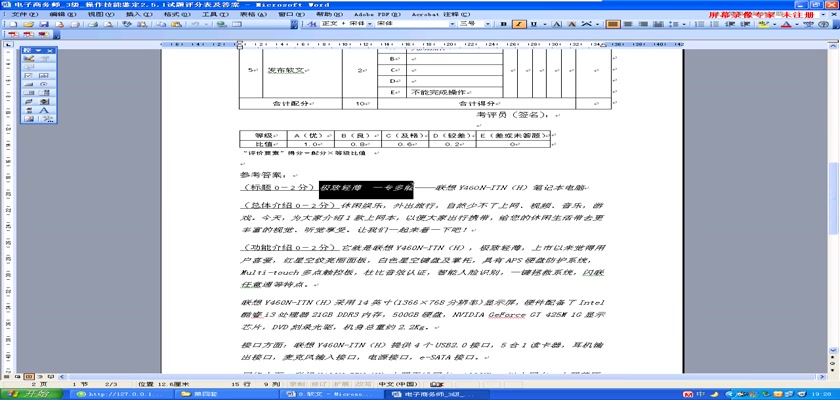Screen dimensions: 840x400
Task: Open the 格式(O) menu
Action: [x=177, y=14]
